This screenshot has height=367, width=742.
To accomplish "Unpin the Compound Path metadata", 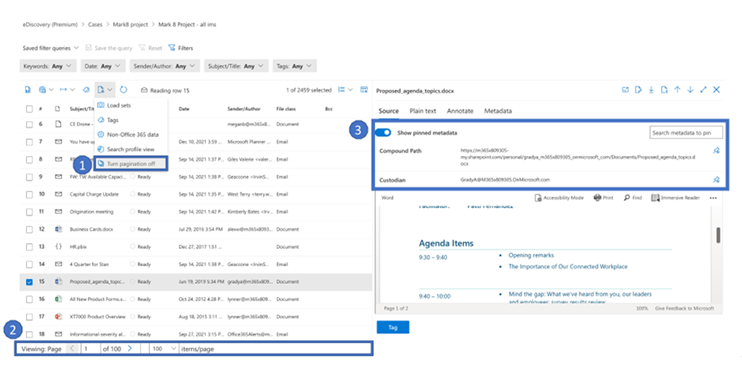I will 716,151.
